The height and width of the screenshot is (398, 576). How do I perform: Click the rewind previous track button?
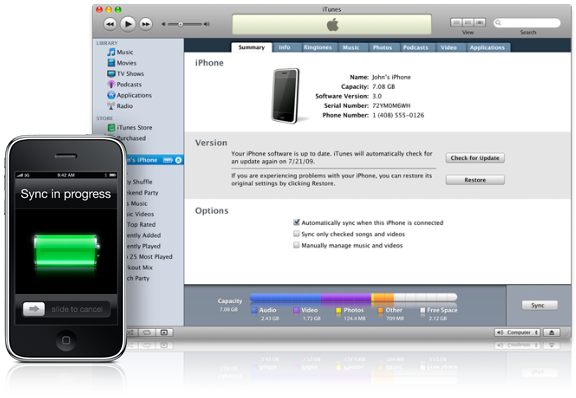click(x=110, y=24)
